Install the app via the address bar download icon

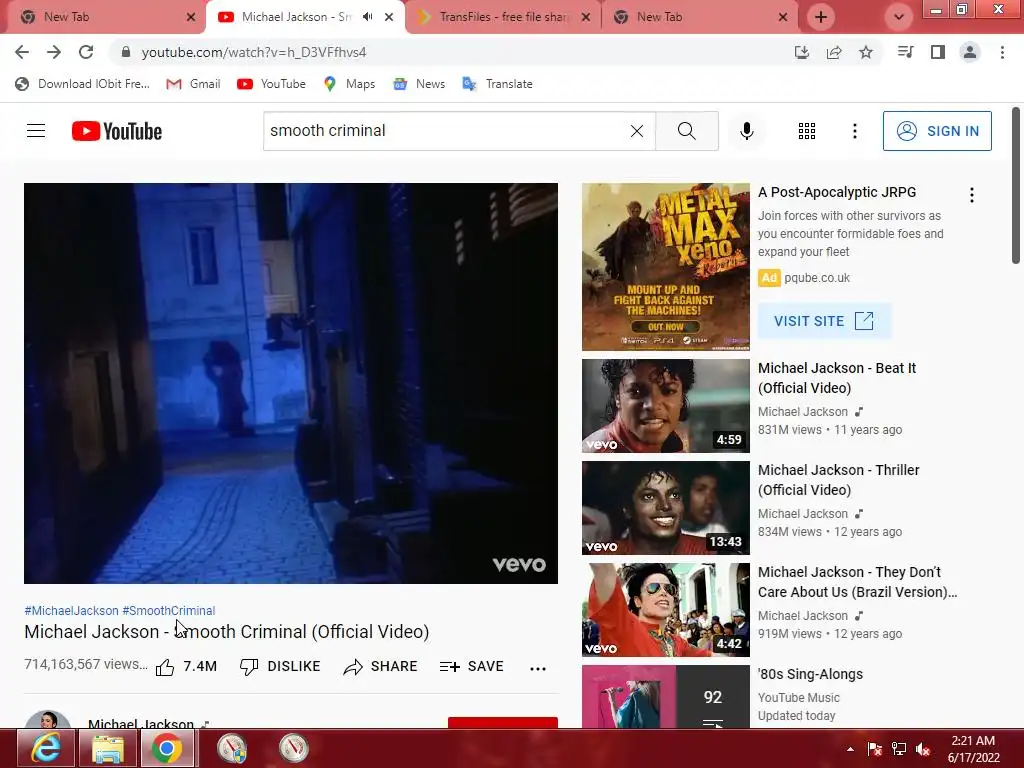tap(802, 52)
